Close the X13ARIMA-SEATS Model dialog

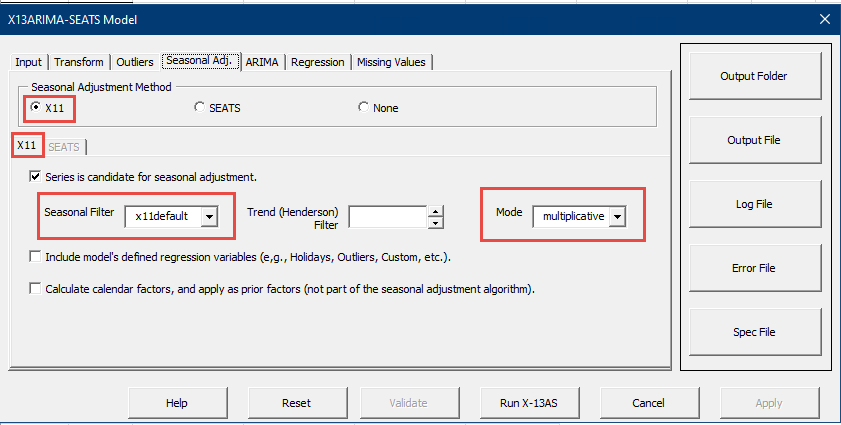coord(825,19)
